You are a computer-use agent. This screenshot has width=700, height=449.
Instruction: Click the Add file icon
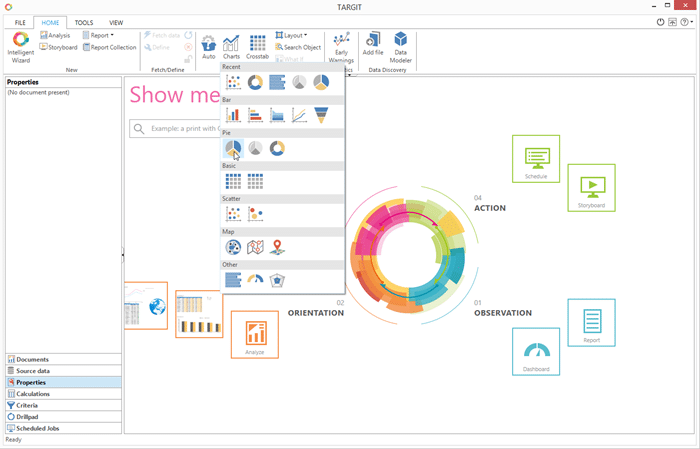373,45
